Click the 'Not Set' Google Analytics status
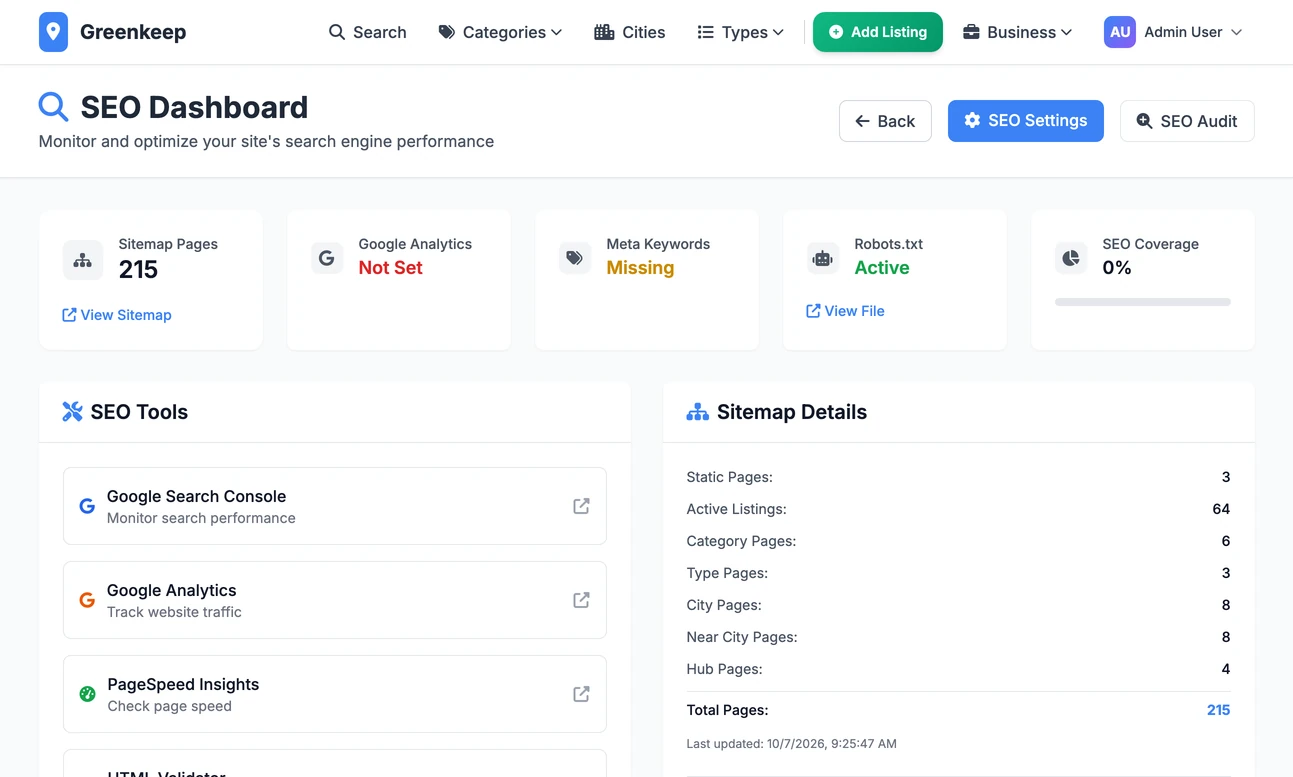The width and height of the screenshot is (1293, 777). [x=391, y=268]
